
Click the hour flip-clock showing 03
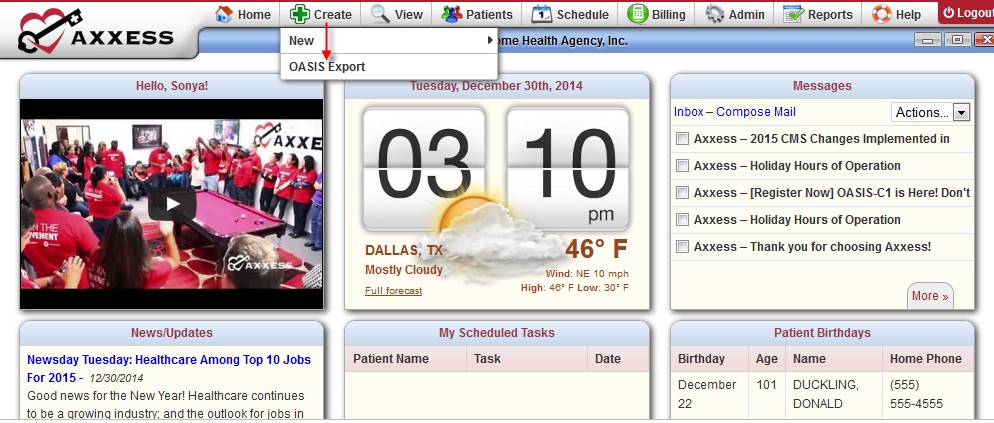(424, 169)
